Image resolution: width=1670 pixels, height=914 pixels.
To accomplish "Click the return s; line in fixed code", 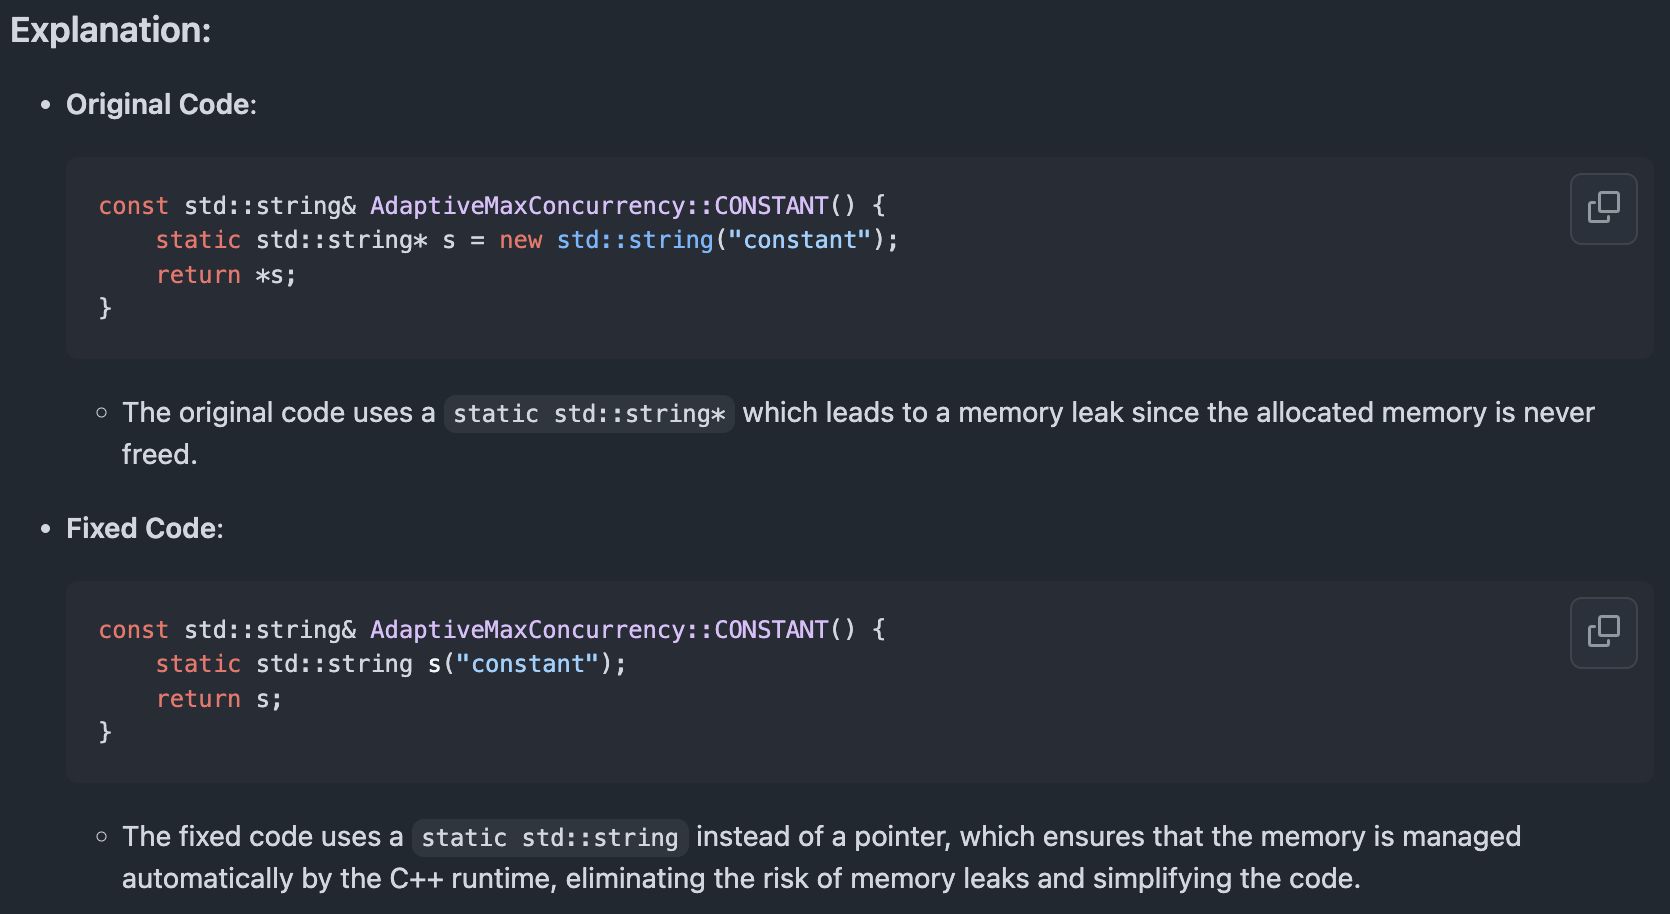I will point(219,699).
